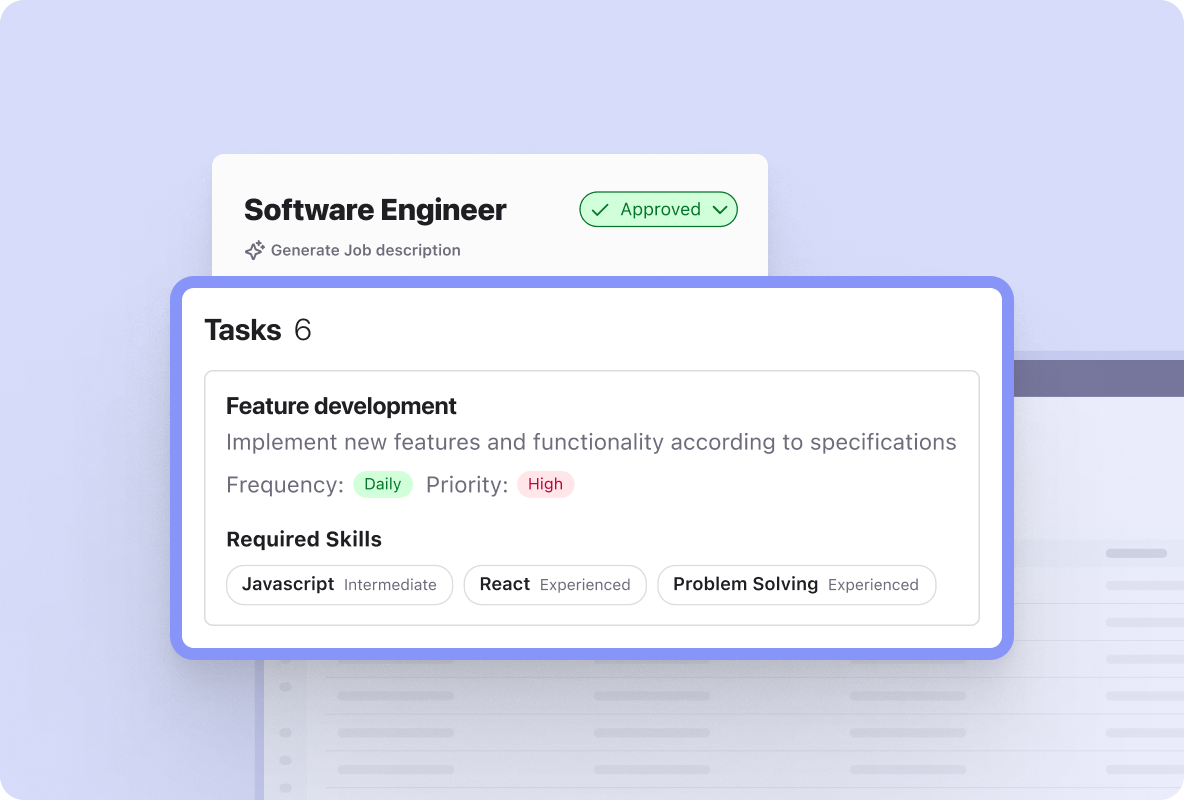
Task: Click the first blurred table row bullet
Action: [x=285, y=687]
